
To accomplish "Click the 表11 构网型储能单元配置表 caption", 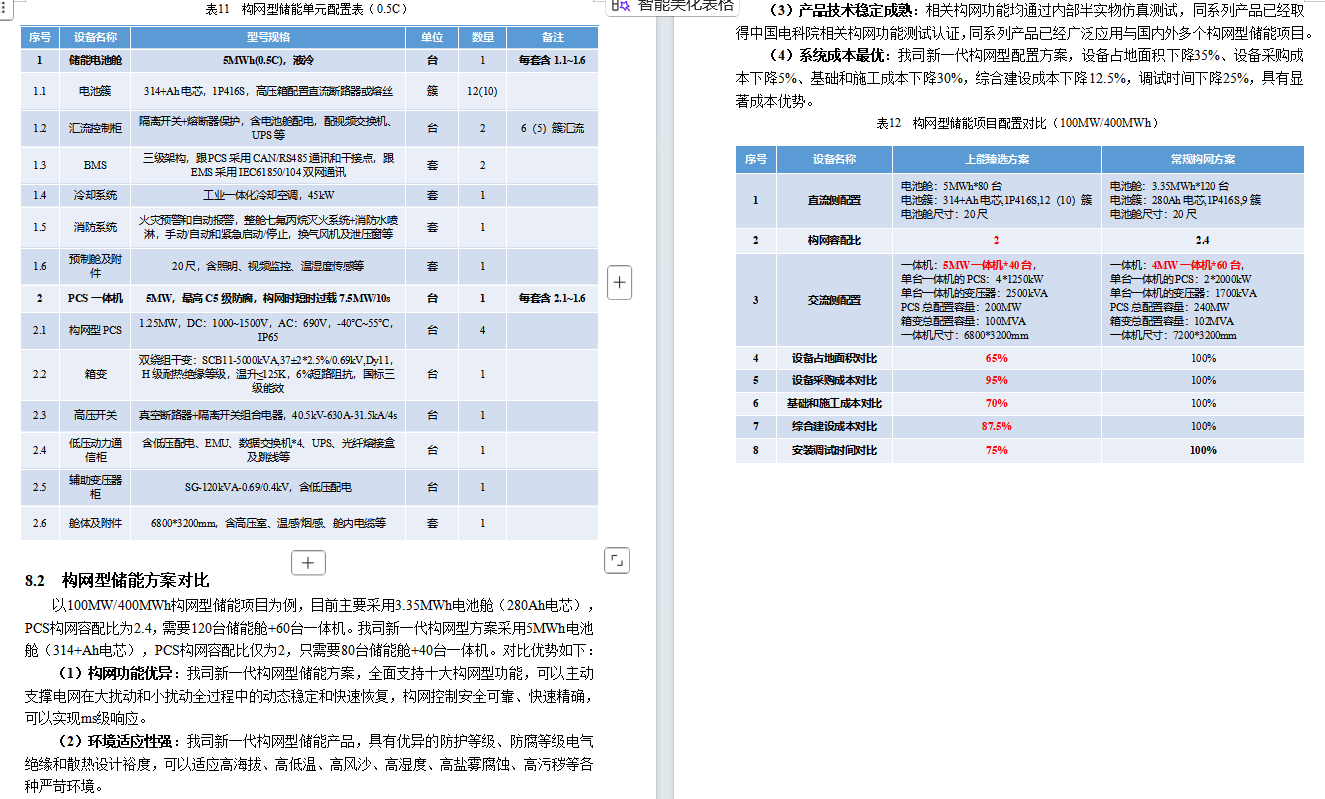I will coord(308,8).
